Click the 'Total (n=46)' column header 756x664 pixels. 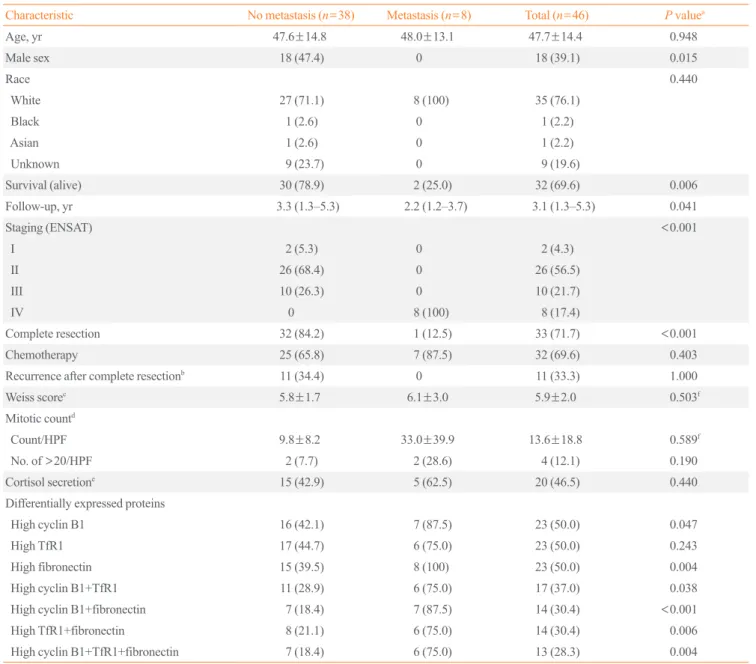coord(557,15)
